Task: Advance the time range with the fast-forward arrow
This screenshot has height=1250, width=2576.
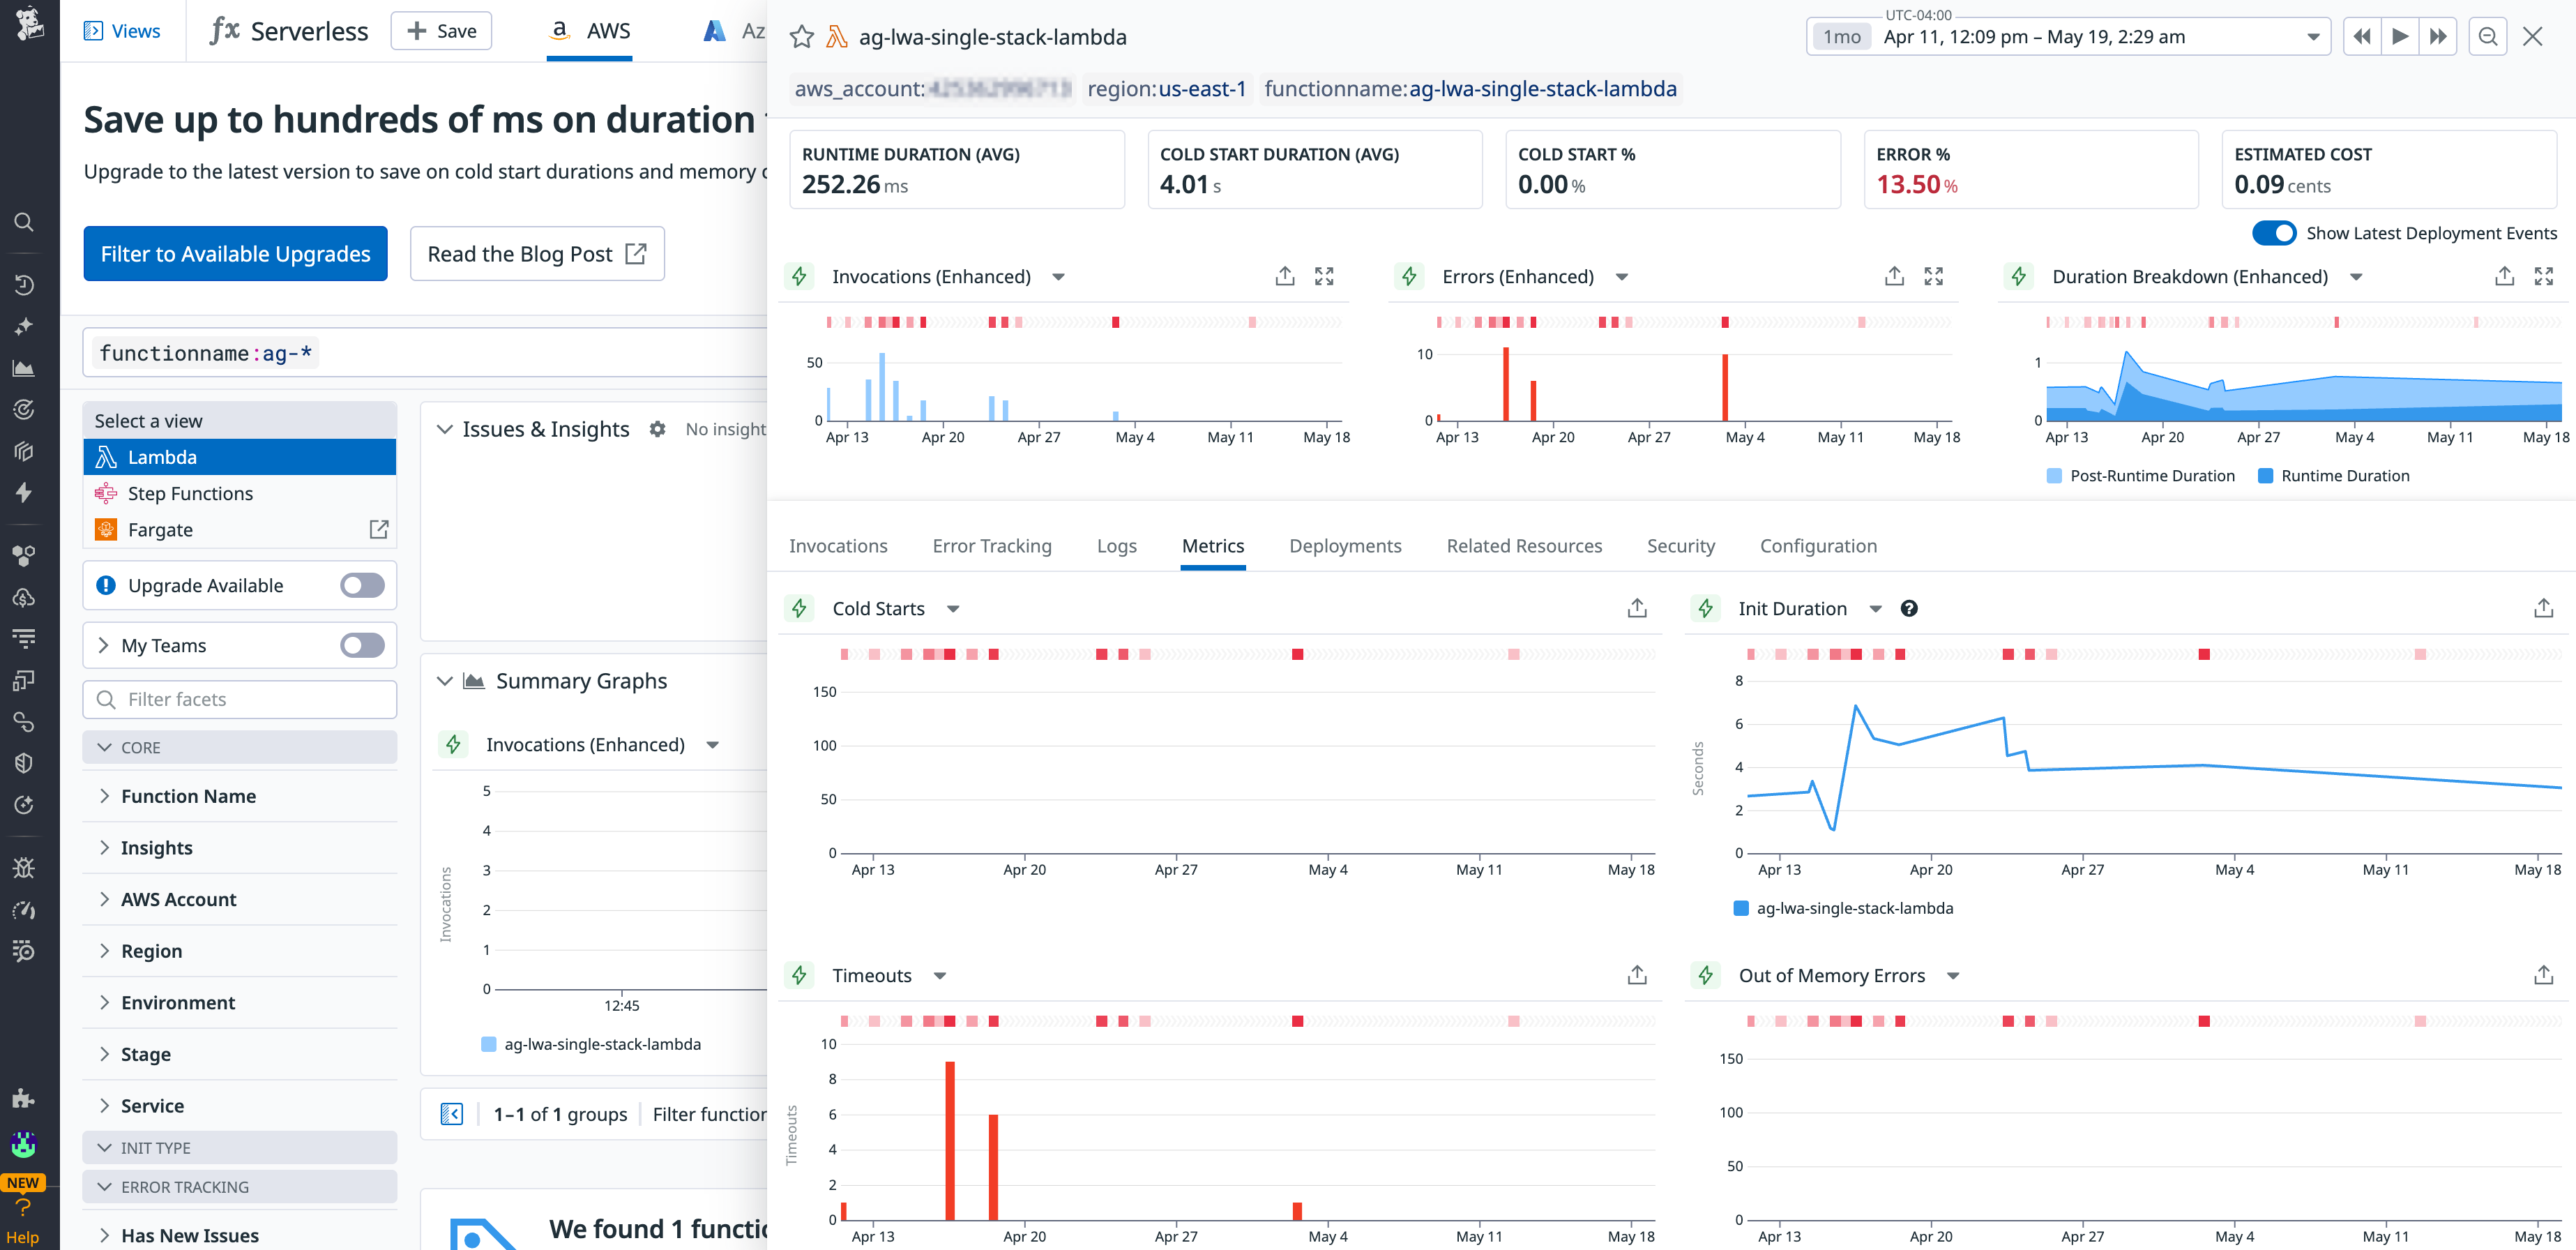Action: point(2439,36)
